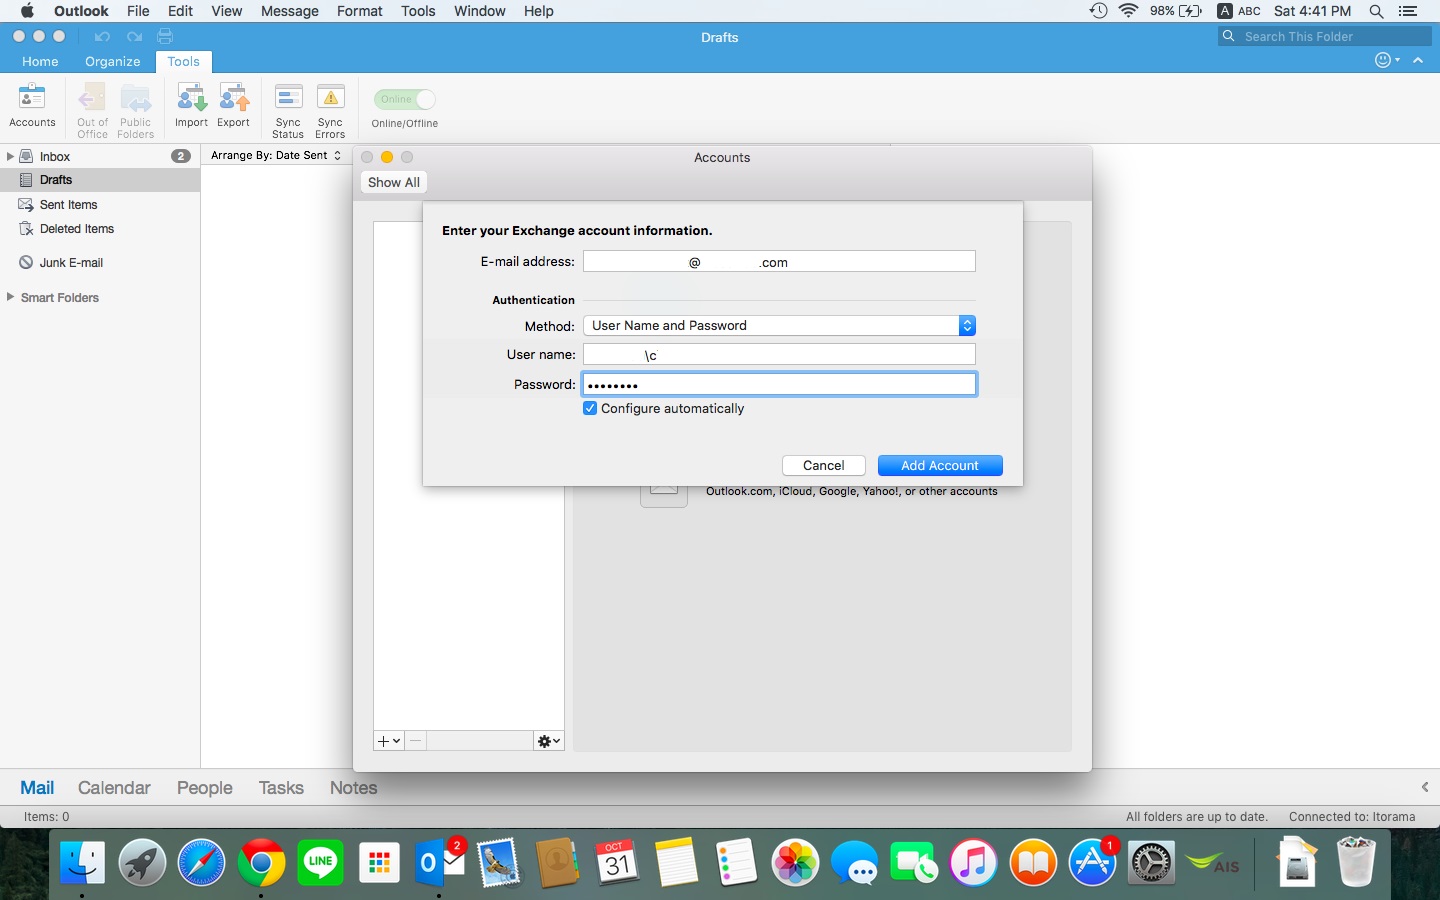Switch to Notes view
1440x900 pixels.
353,787
